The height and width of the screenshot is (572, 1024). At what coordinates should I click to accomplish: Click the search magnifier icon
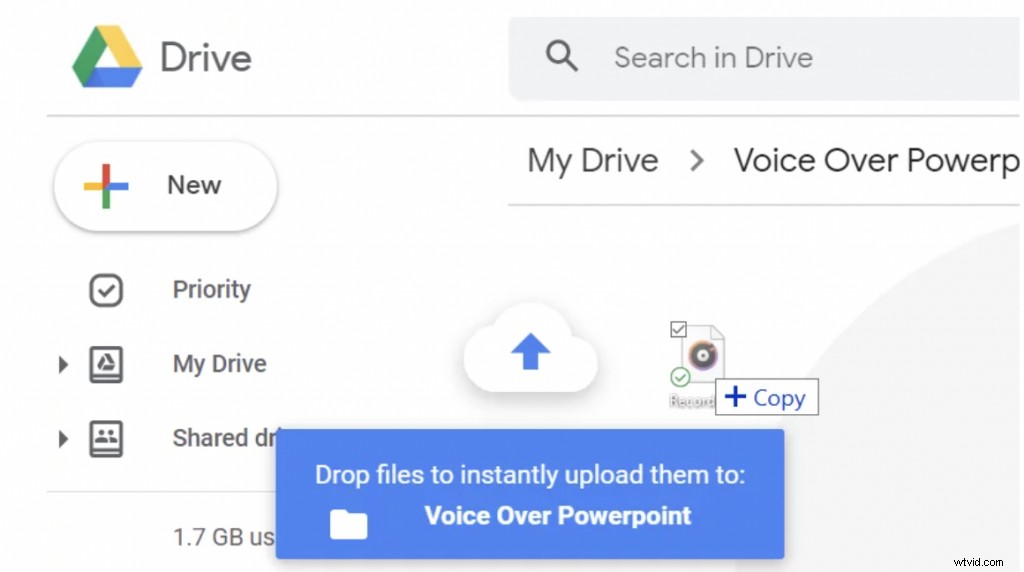[562, 56]
